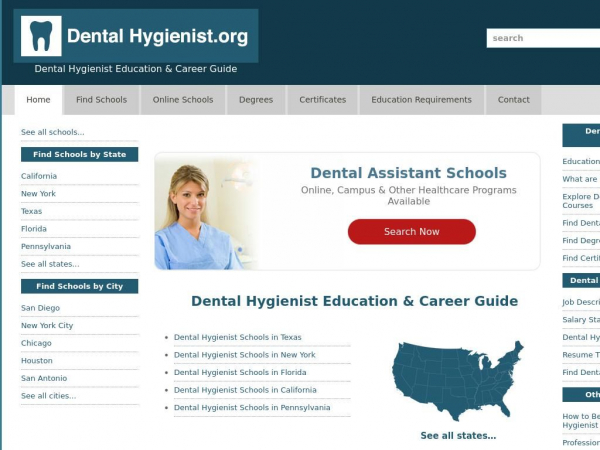Click the Dental Hygienist.org site title
Screen dimensions: 600x450
[x=157, y=36]
